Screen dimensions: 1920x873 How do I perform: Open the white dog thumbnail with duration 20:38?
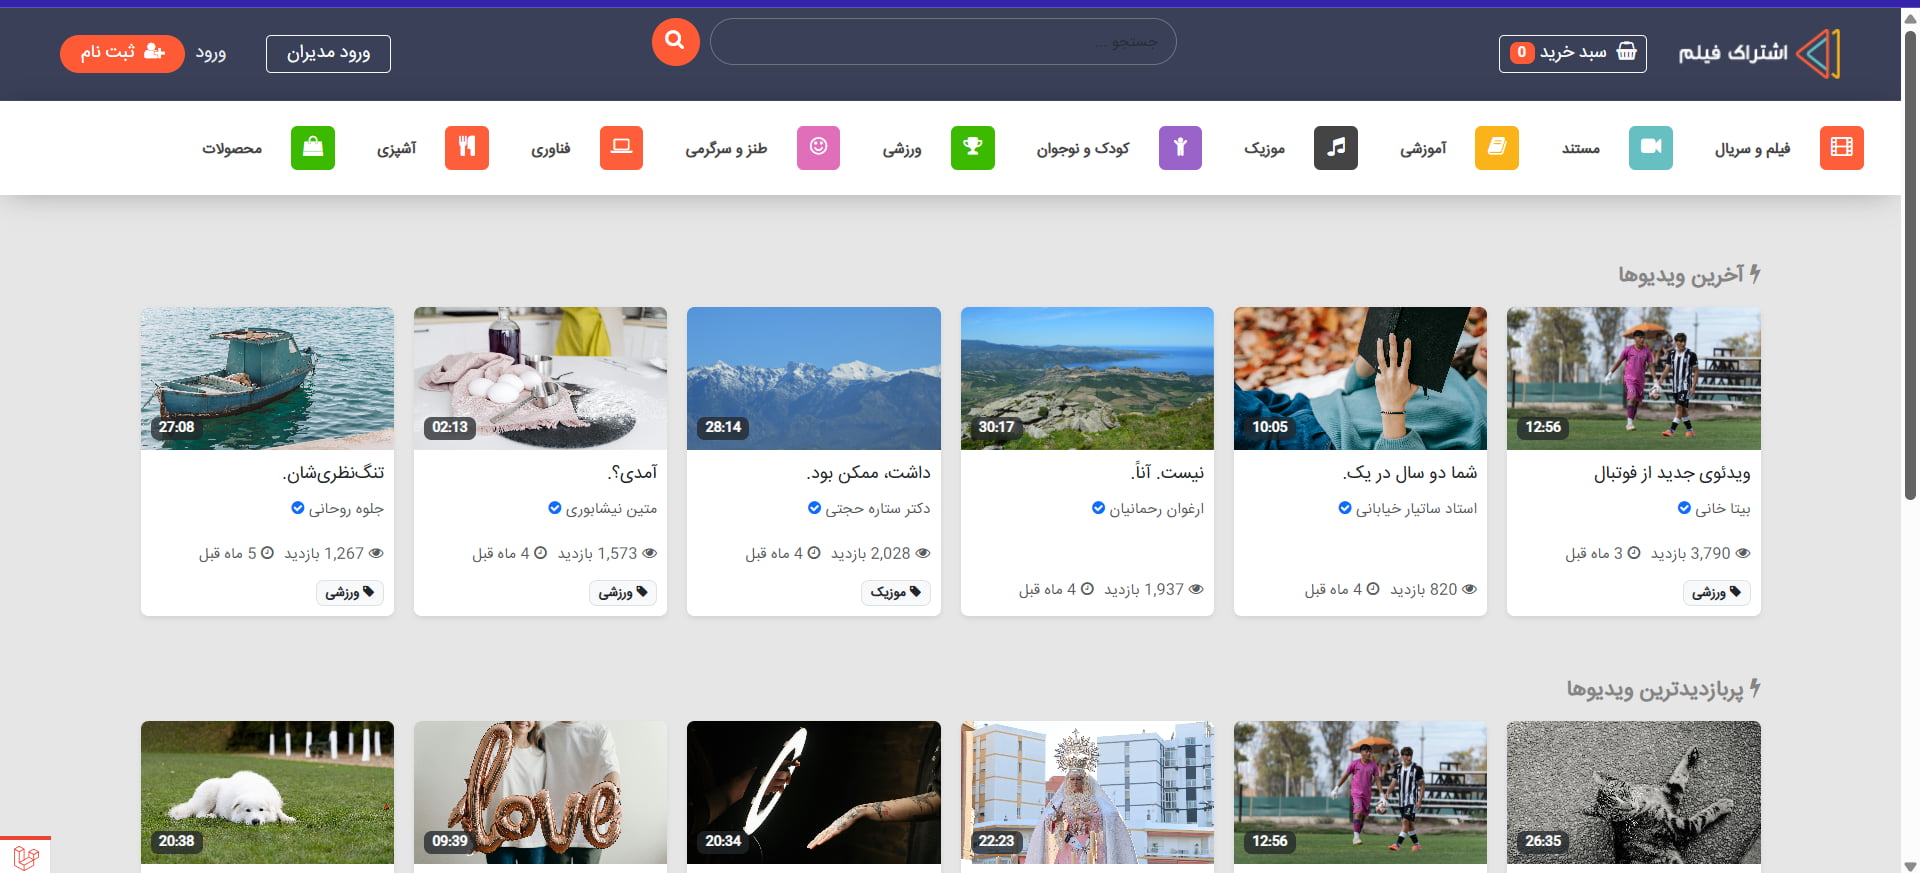267,792
